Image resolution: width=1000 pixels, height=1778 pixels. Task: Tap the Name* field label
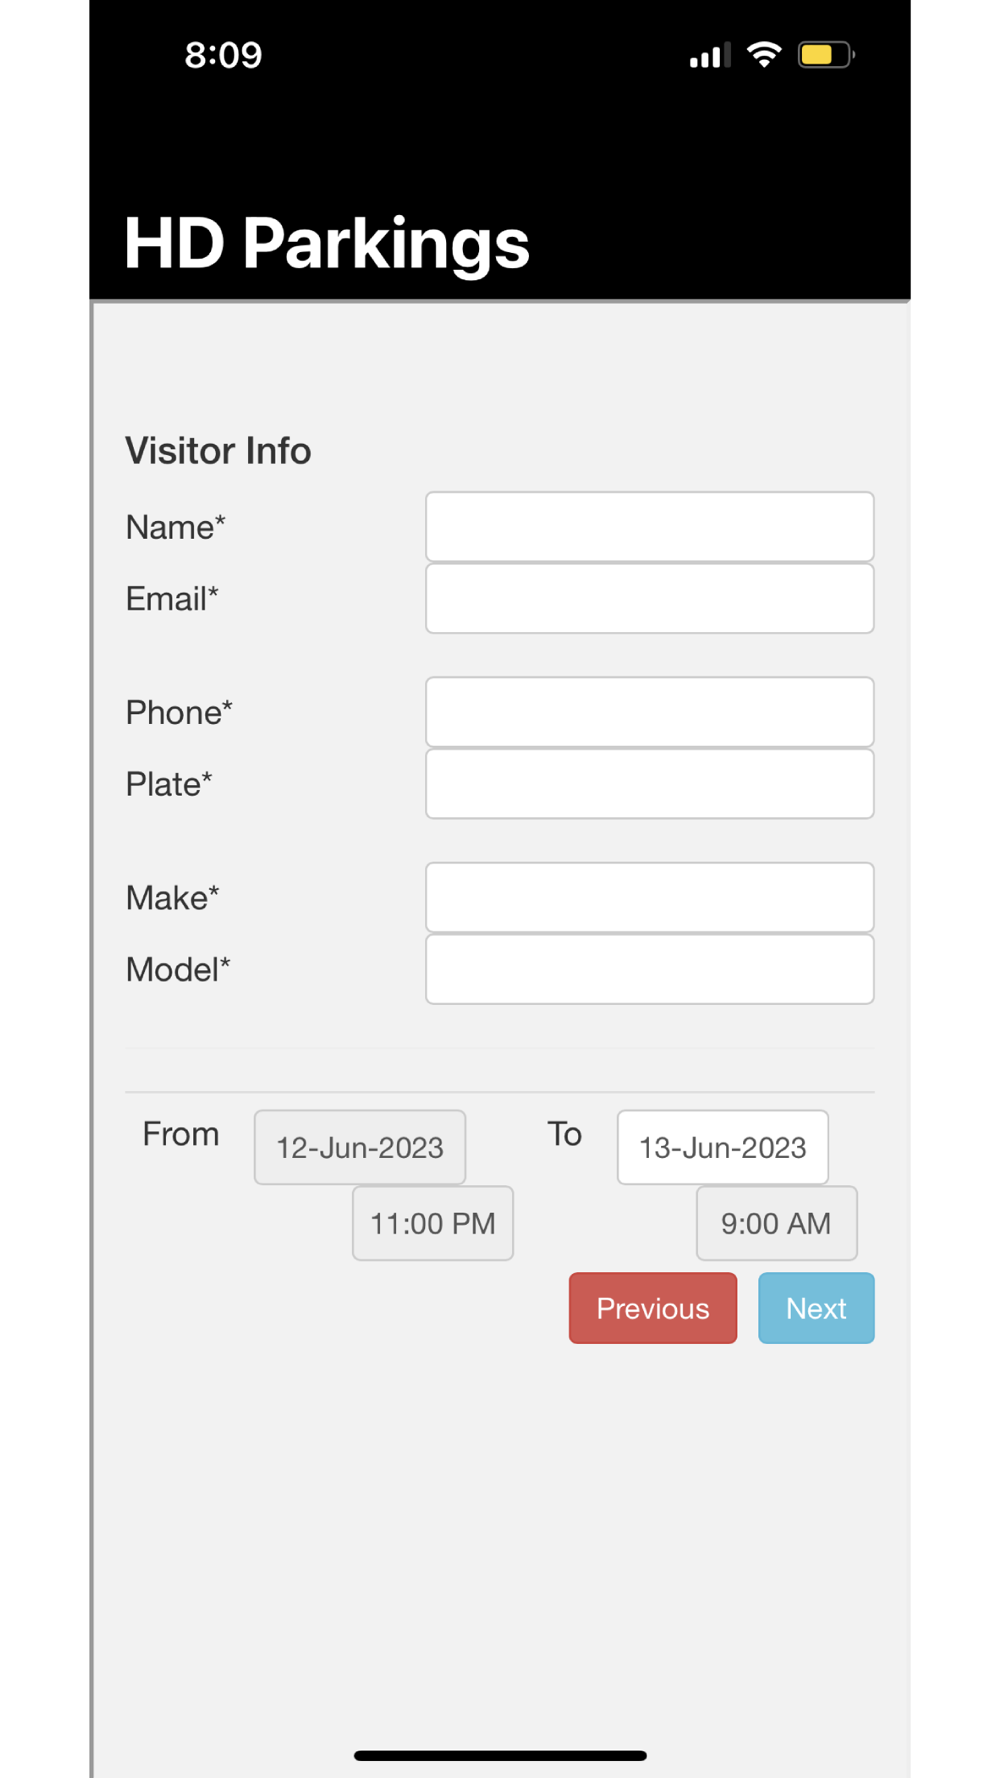(176, 527)
